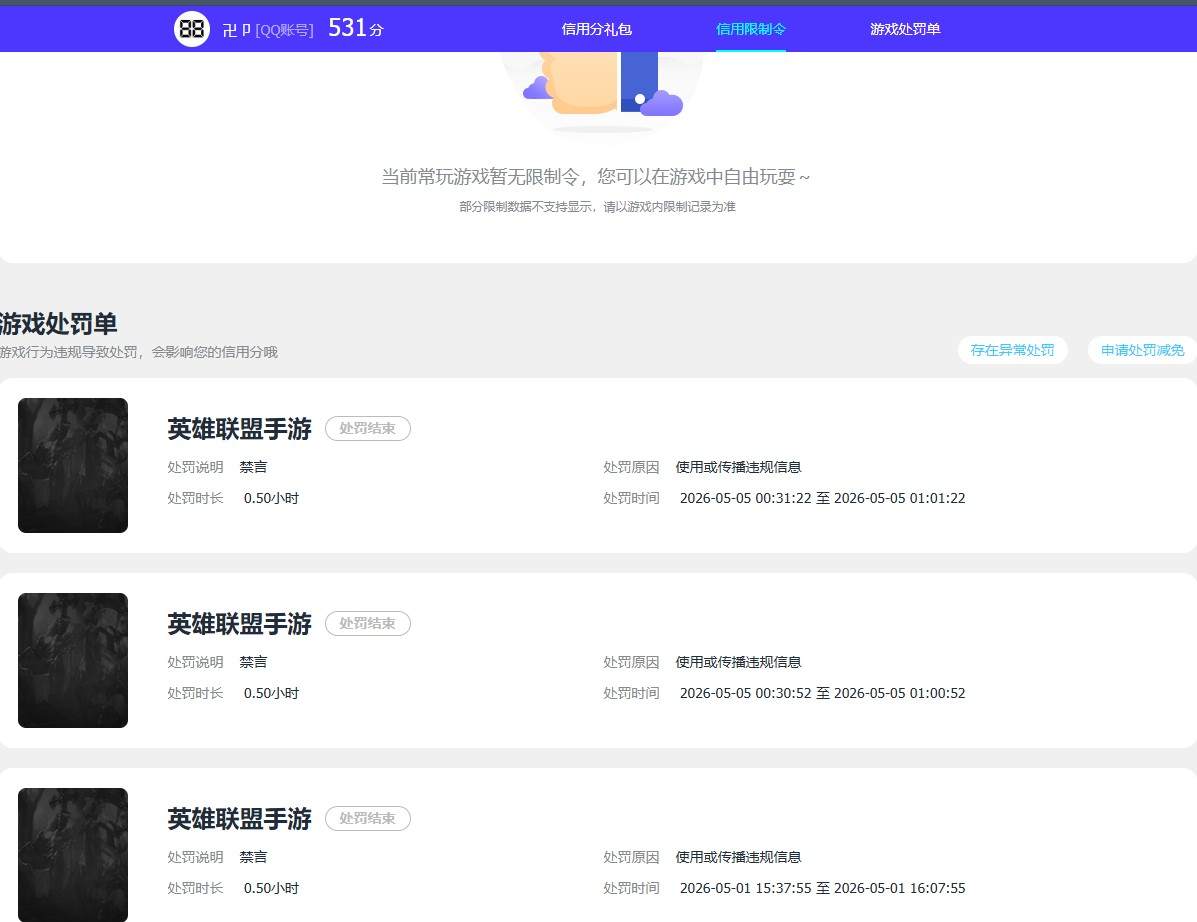Click the 申请处罚减免 button
The width and height of the screenshot is (1197, 922).
tap(1142, 350)
